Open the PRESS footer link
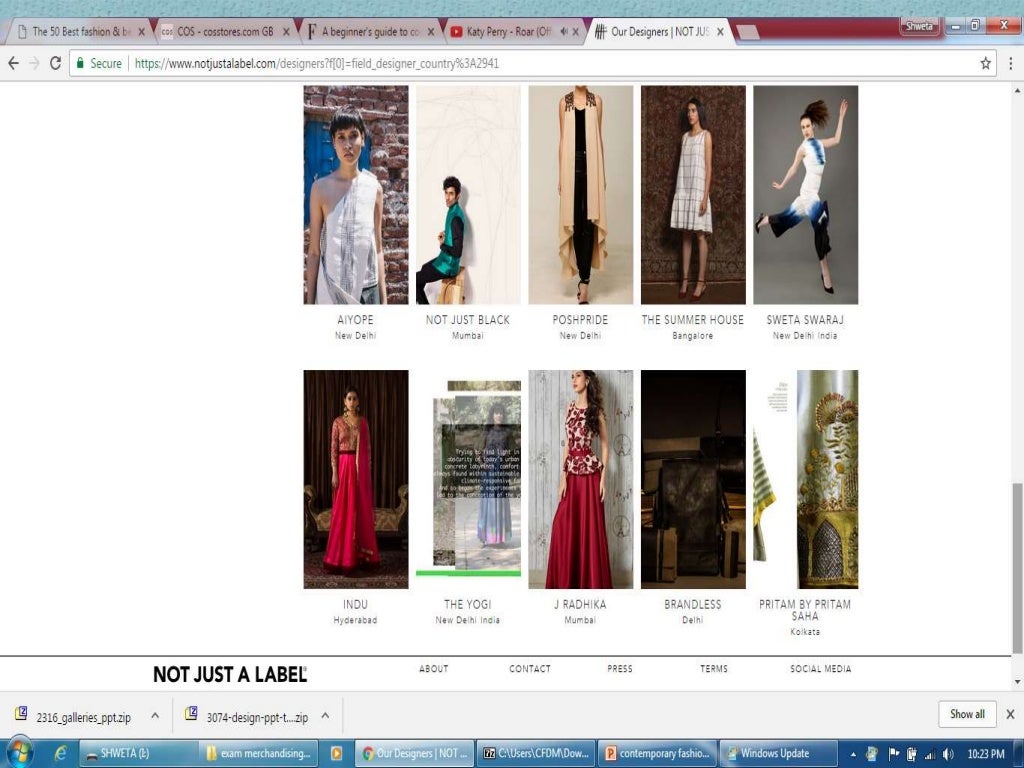 coord(620,669)
